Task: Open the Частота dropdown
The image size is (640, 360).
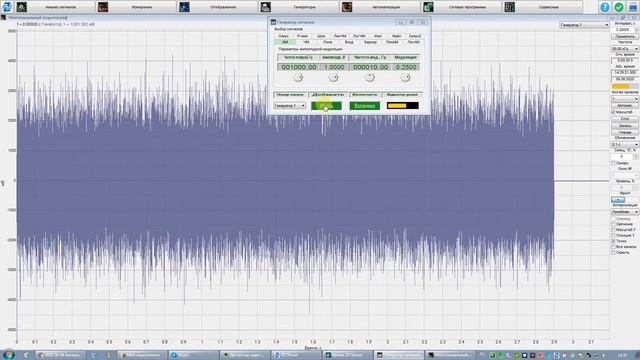Action: (624, 49)
